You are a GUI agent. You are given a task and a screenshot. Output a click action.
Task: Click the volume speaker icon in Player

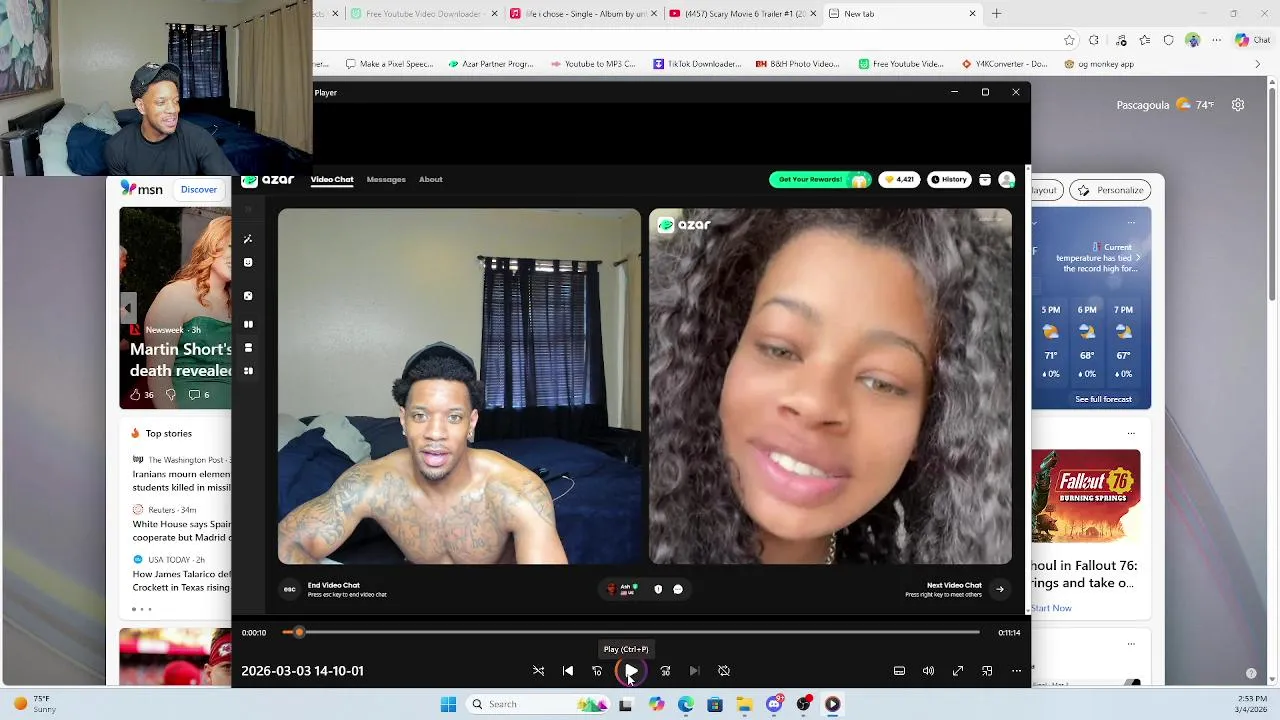pos(928,671)
